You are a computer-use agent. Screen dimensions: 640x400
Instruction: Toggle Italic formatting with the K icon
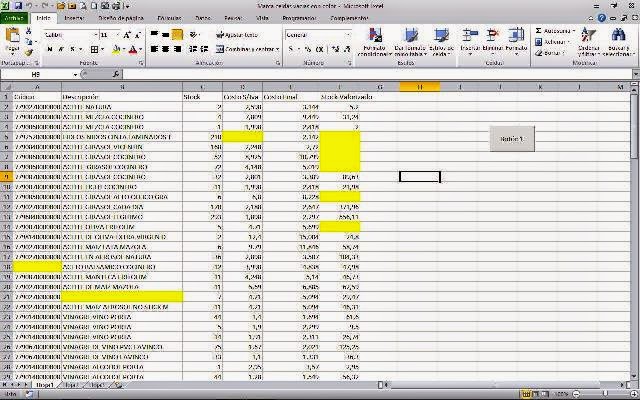click(x=59, y=48)
